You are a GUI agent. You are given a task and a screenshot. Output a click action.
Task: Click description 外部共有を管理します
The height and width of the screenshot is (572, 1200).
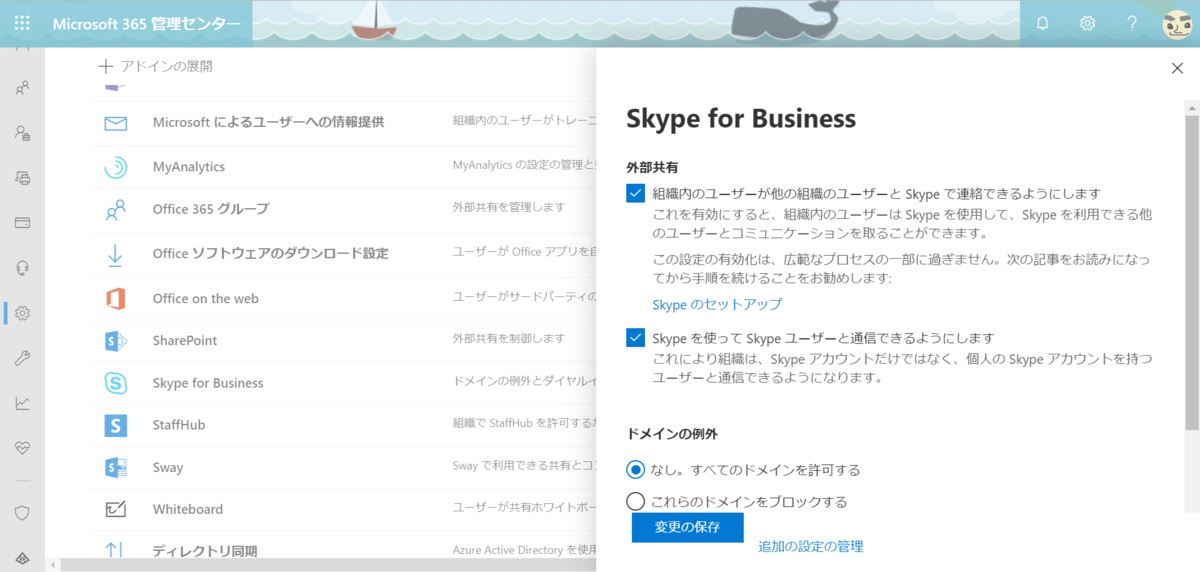508,207
